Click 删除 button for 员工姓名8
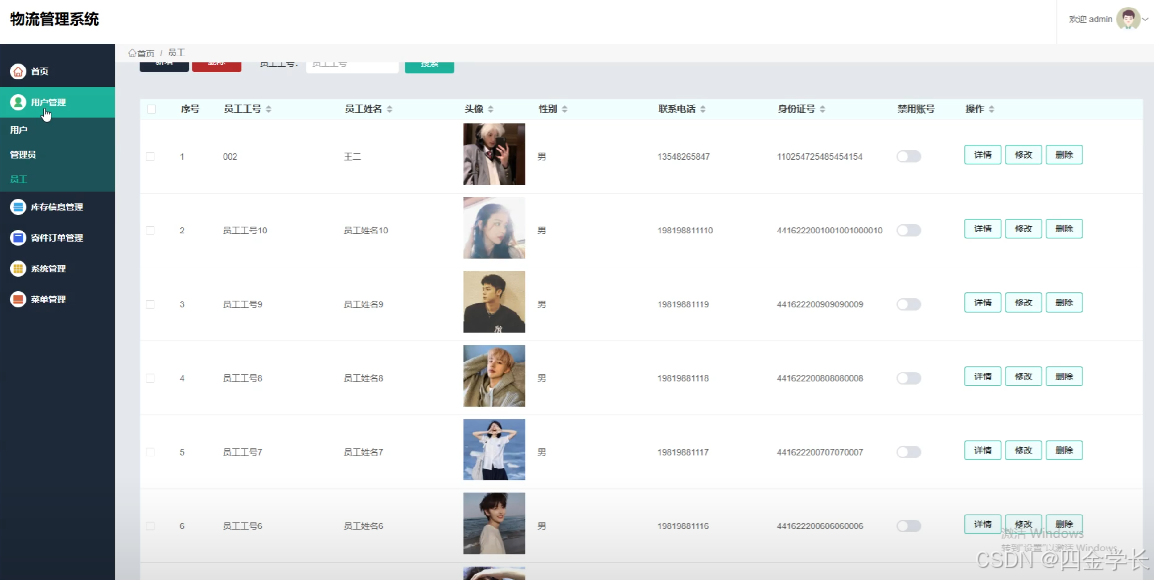1154x580 pixels. [1064, 376]
